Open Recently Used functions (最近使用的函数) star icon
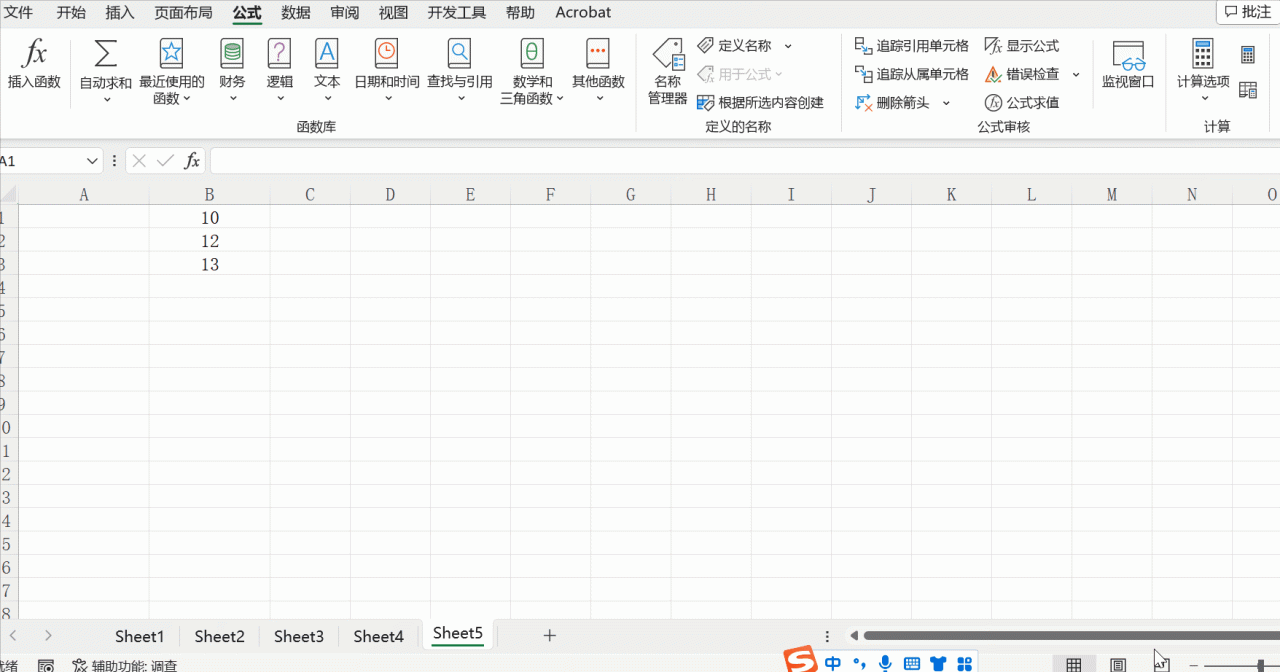1280x672 pixels. click(172, 53)
